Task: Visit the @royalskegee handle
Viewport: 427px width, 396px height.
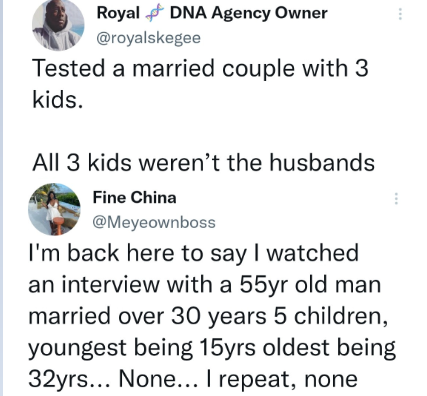Action: click(x=149, y=38)
